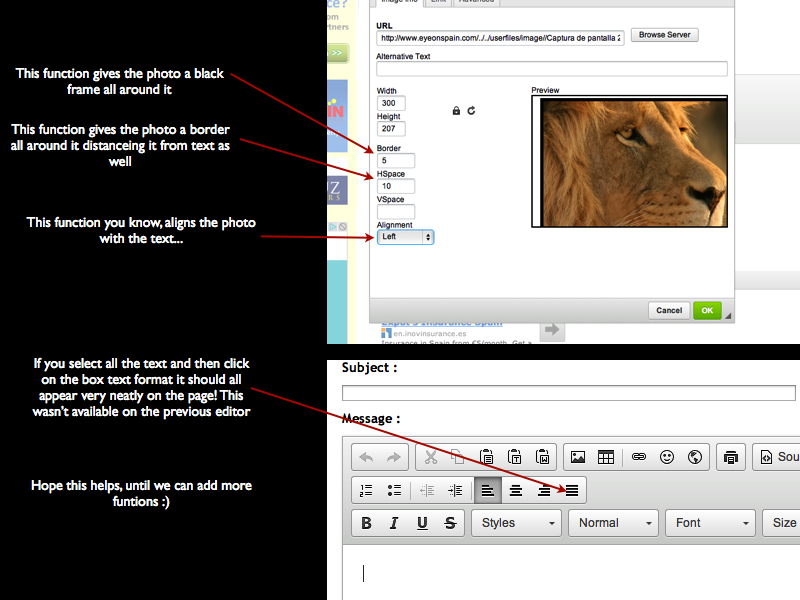Open the smiley emoticon picker
Viewport: 800px width, 600px height.
point(667,457)
